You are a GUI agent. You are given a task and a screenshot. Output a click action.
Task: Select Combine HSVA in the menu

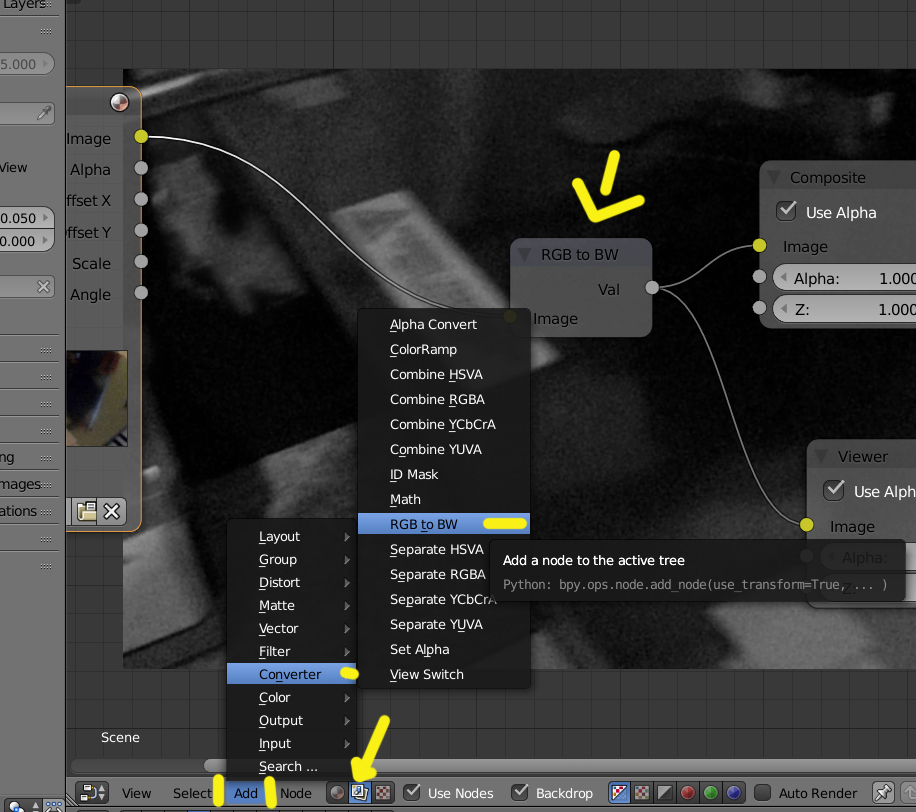tap(443, 374)
